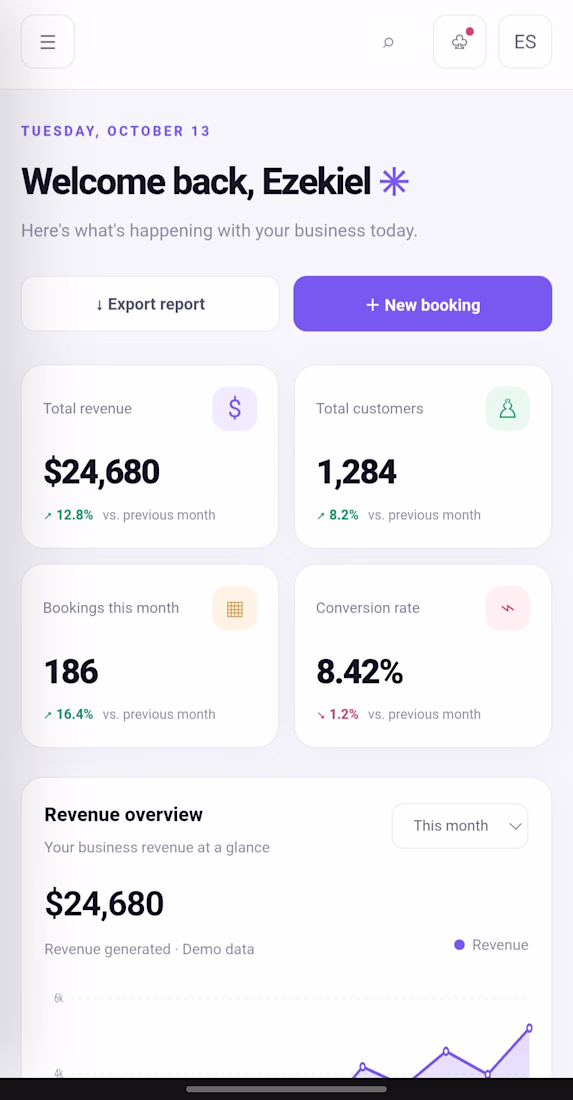Expand the This month dropdown
This screenshot has width=573, height=1100.
[x=460, y=826]
